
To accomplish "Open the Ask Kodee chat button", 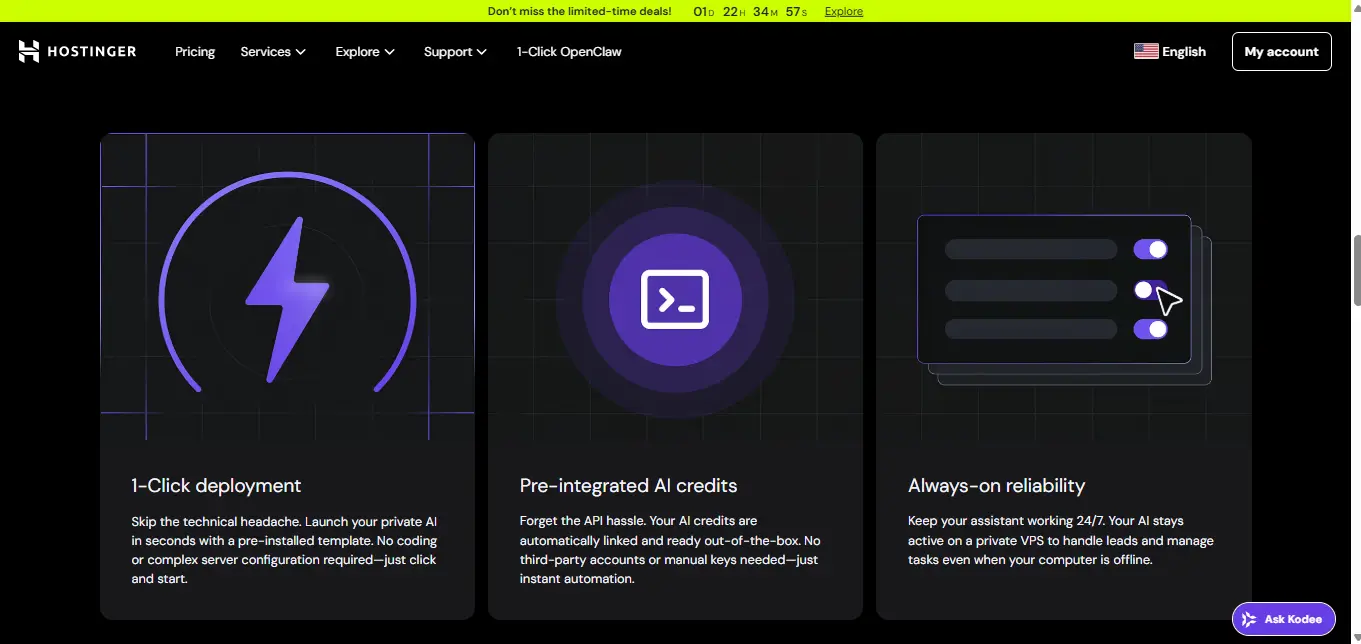I will (x=1283, y=619).
